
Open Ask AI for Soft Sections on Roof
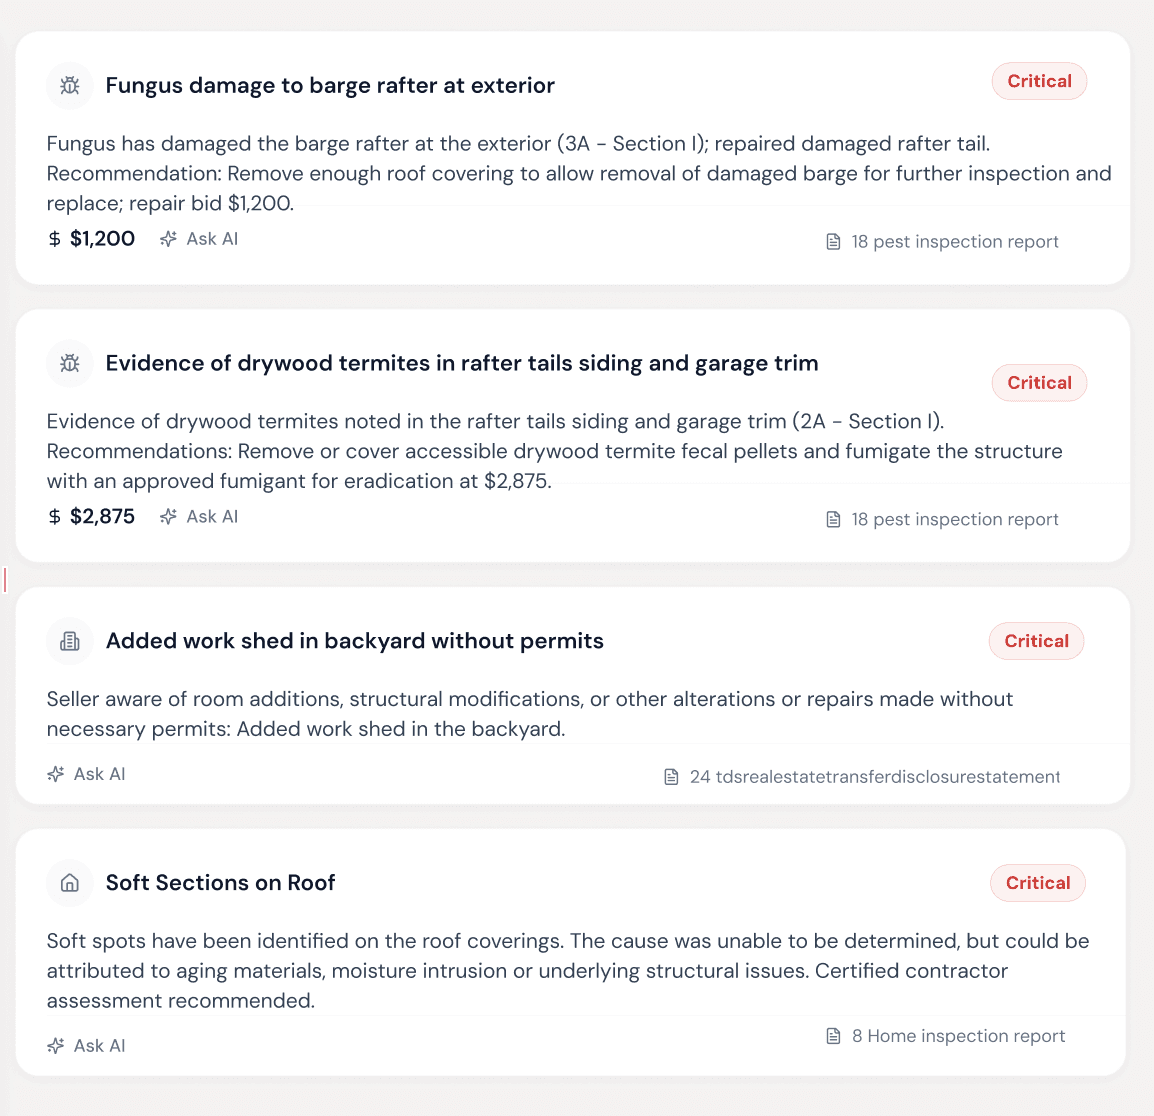pyautogui.click(x=98, y=1045)
